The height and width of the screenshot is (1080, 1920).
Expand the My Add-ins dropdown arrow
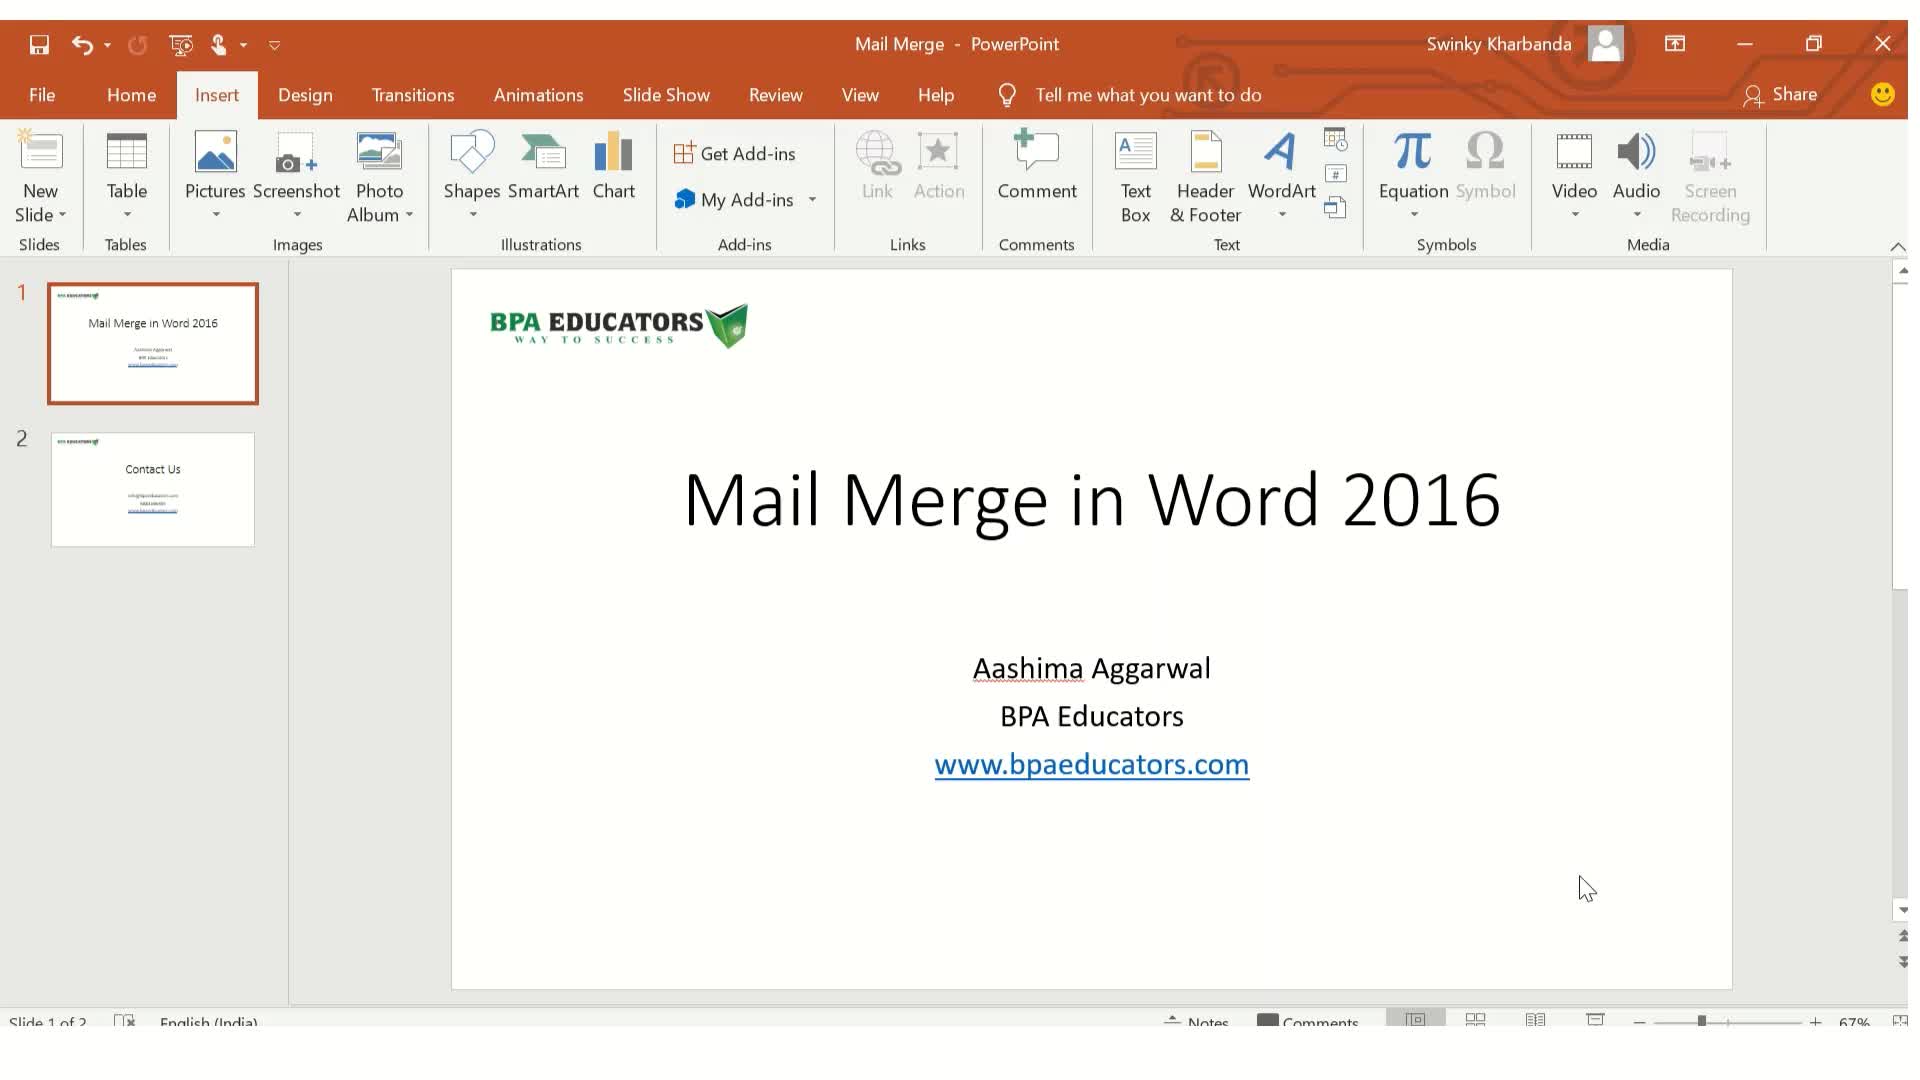pos(812,200)
